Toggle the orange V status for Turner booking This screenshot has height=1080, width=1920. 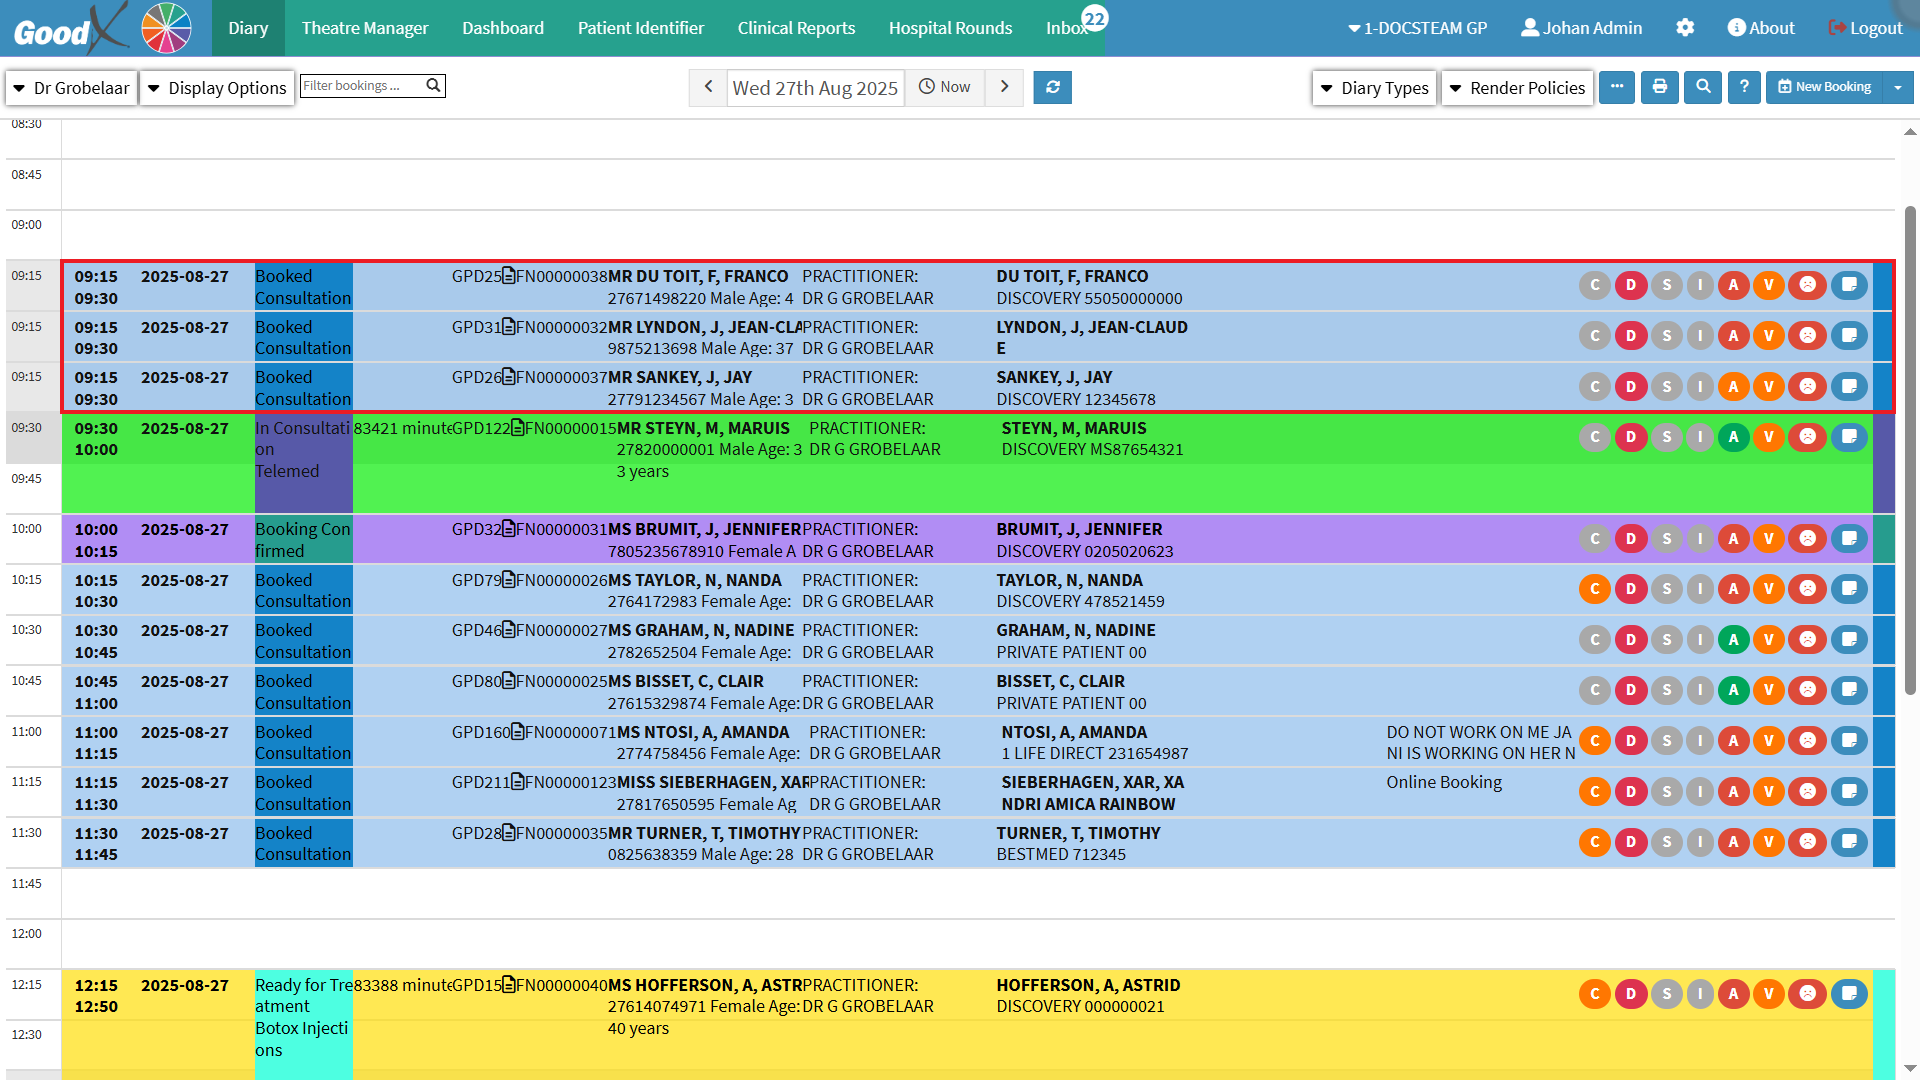coord(1768,842)
